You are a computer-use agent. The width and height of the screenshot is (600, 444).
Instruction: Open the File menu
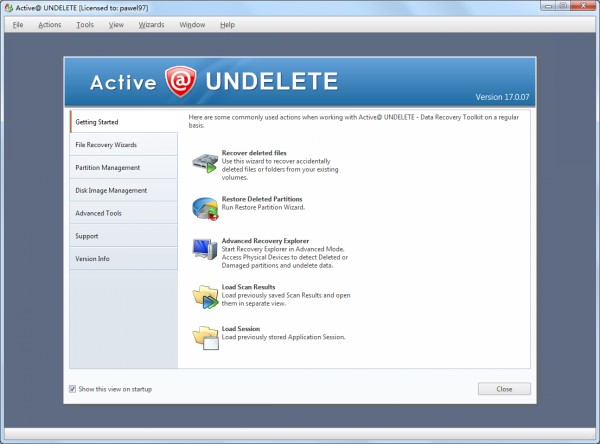pyautogui.click(x=18, y=25)
